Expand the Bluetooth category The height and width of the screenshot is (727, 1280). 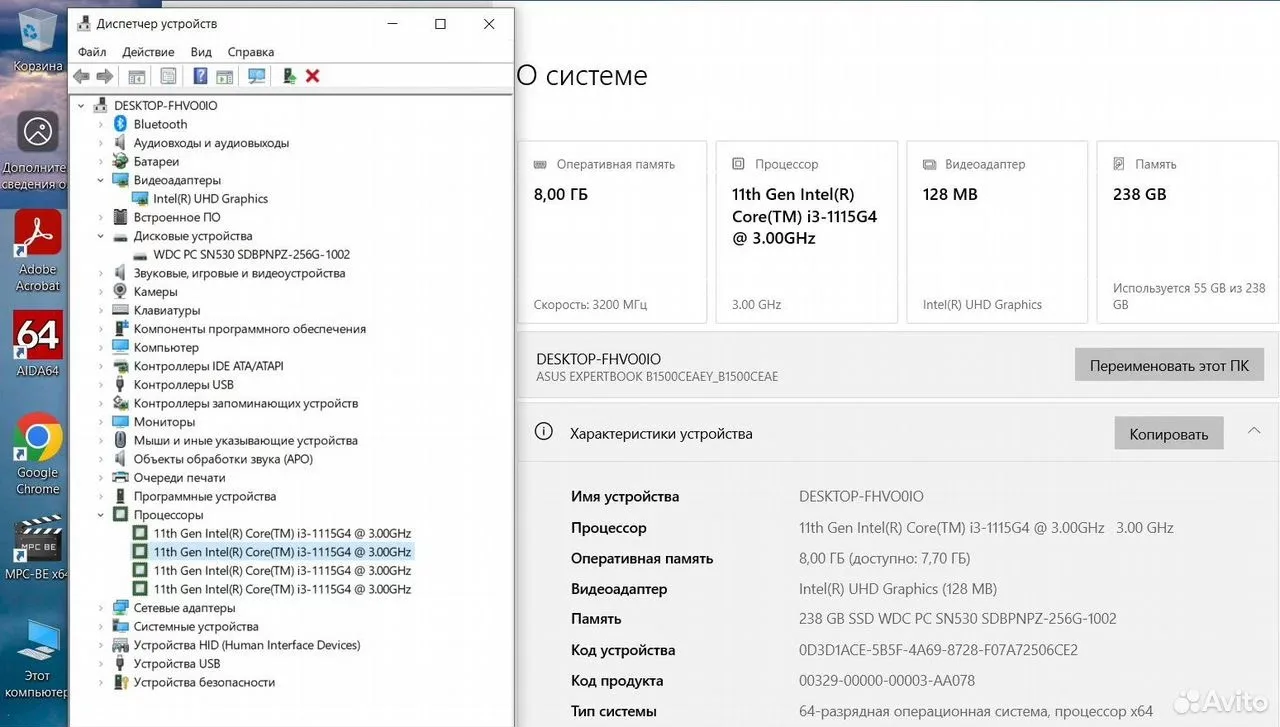click(100, 124)
